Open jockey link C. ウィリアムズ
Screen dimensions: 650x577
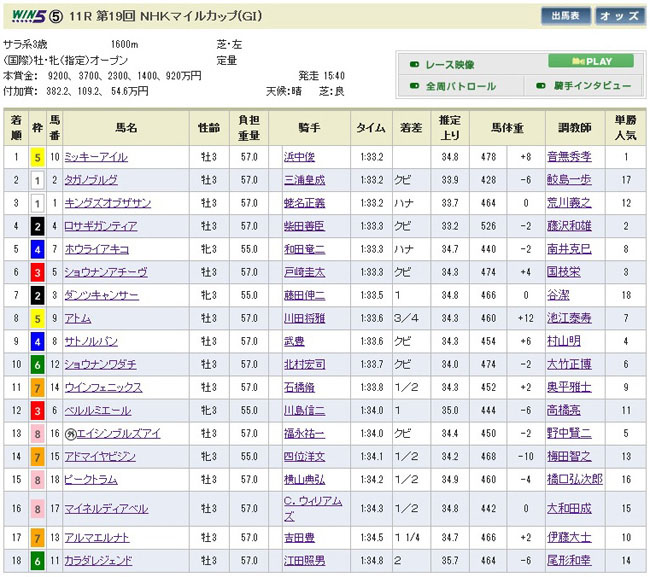pyautogui.click(x=312, y=508)
